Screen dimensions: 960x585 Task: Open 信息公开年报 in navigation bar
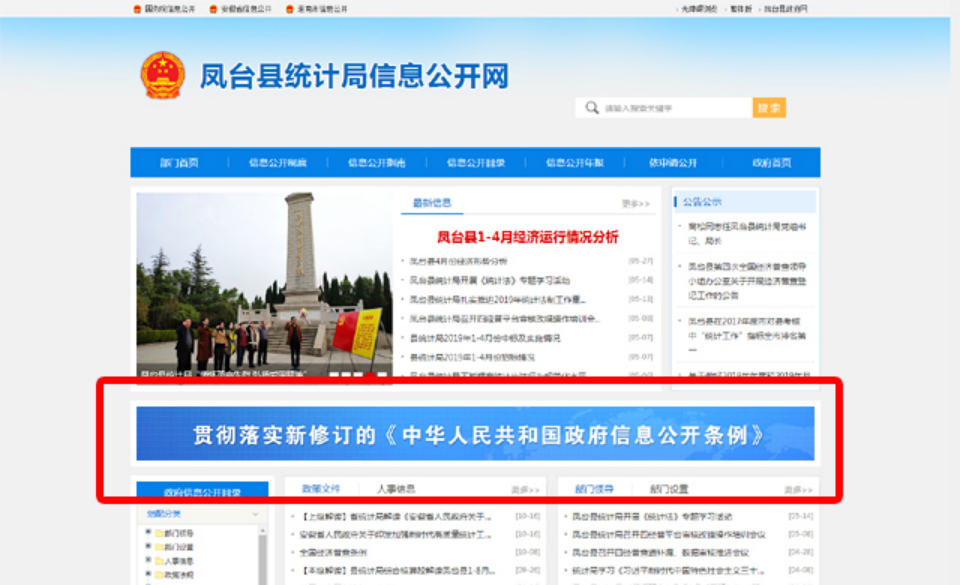[575, 163]
